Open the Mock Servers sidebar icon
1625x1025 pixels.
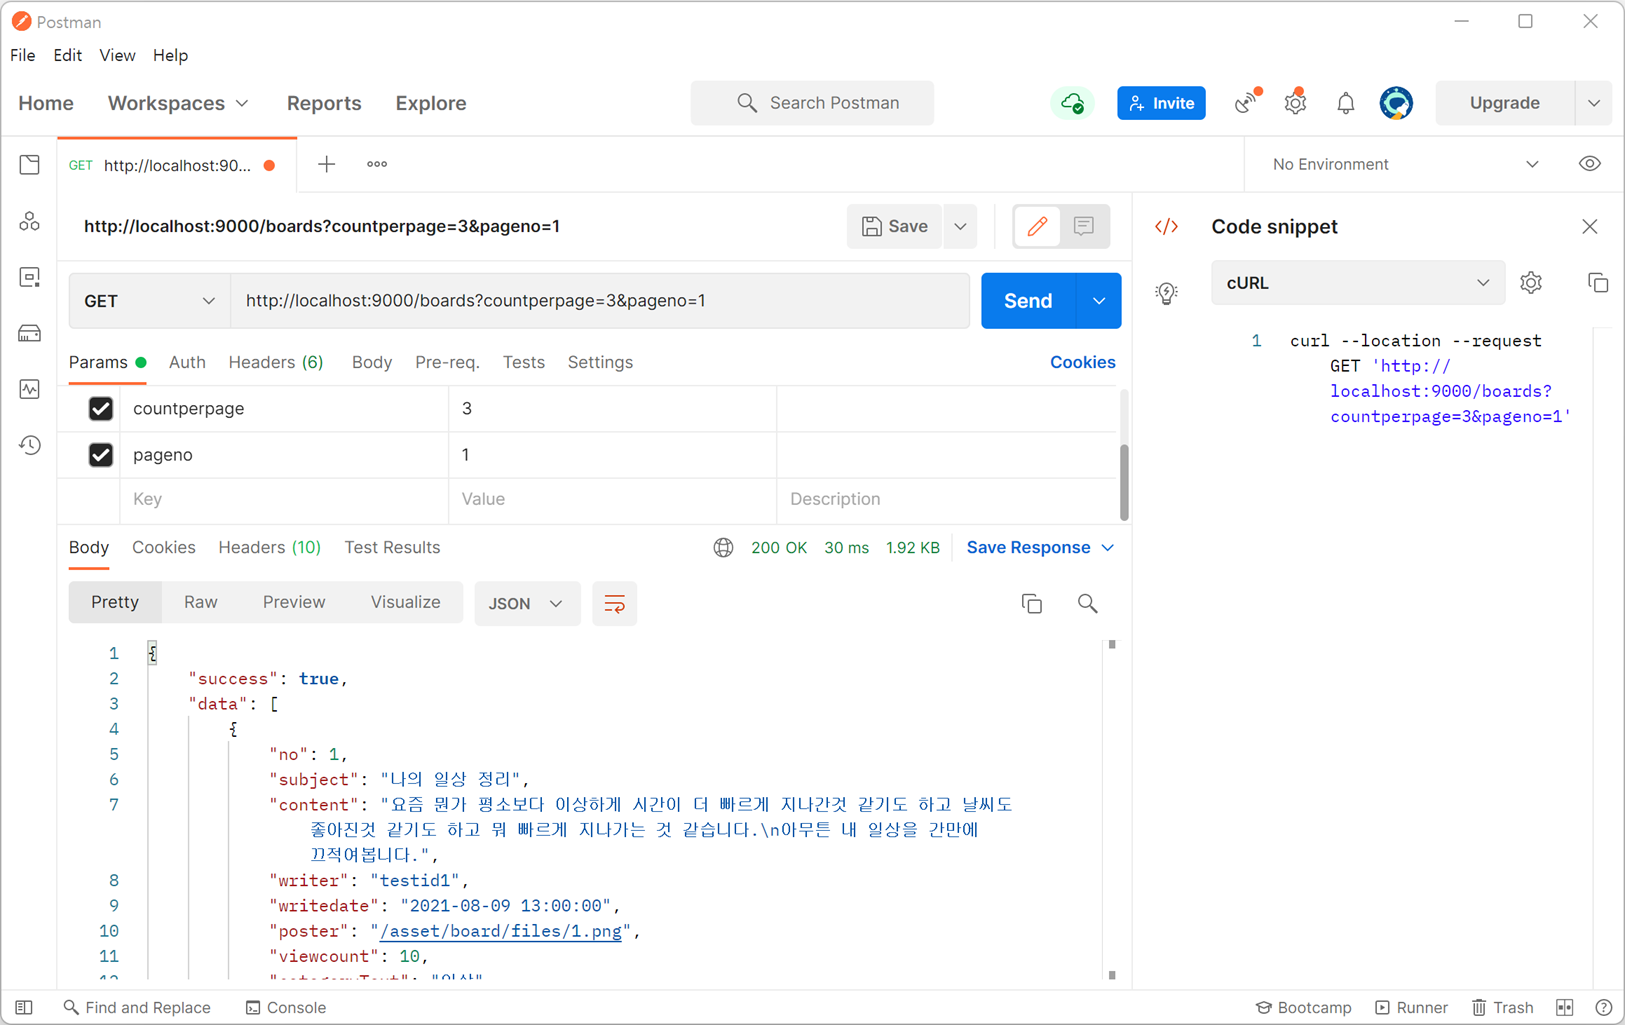coord(30,333)
